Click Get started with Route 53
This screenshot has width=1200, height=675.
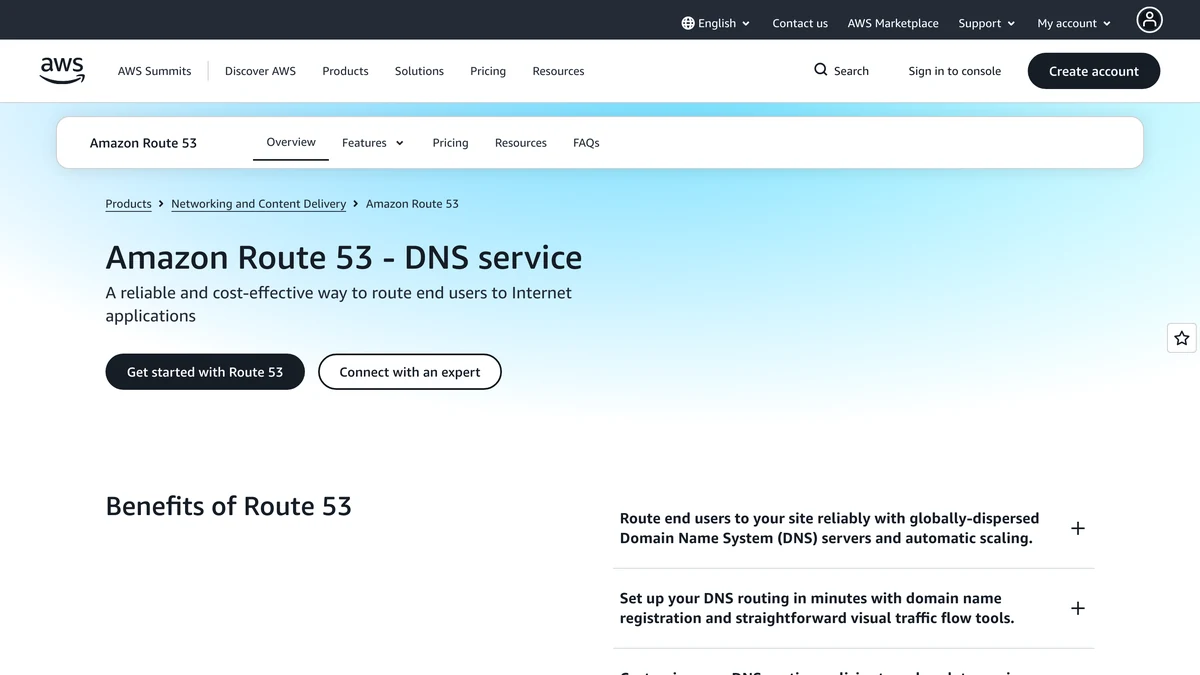pos(205,372)
